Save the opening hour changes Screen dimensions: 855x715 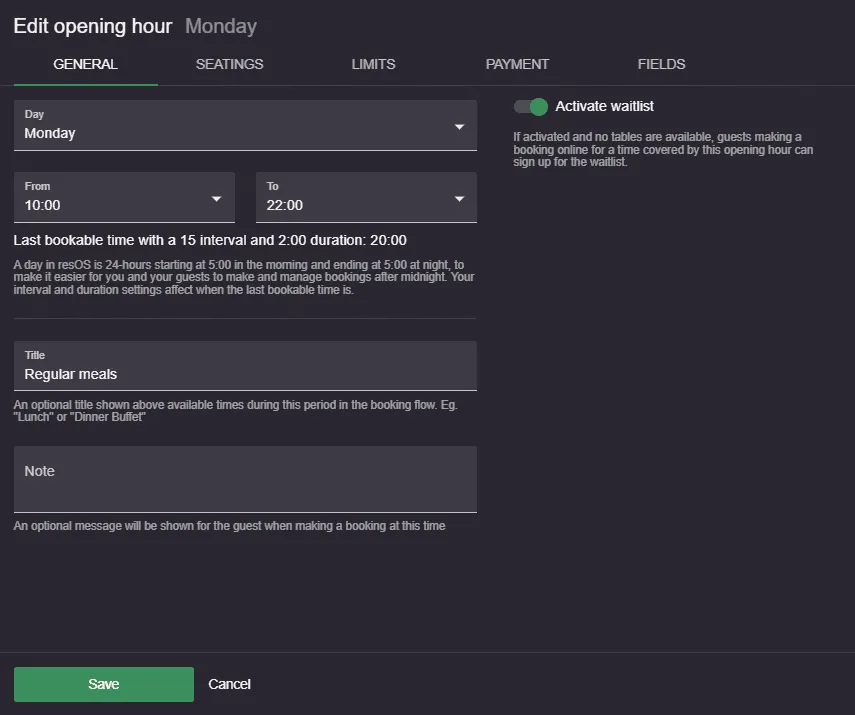104,684
